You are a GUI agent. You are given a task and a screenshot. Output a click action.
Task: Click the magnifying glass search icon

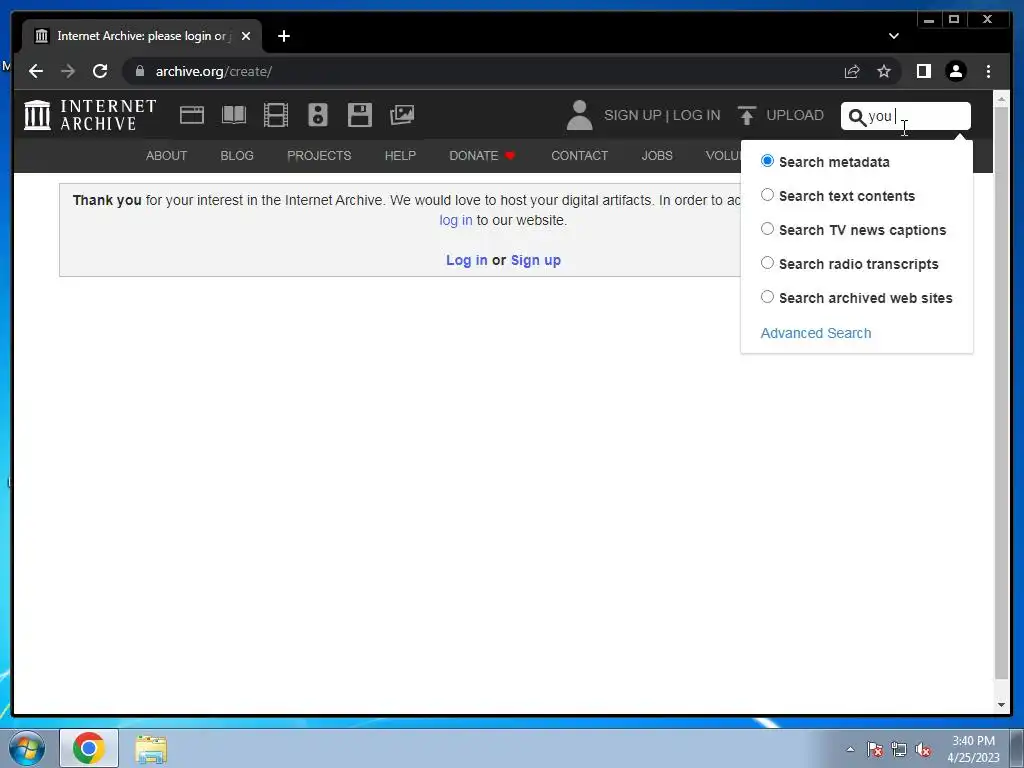(x=856, y=117)
